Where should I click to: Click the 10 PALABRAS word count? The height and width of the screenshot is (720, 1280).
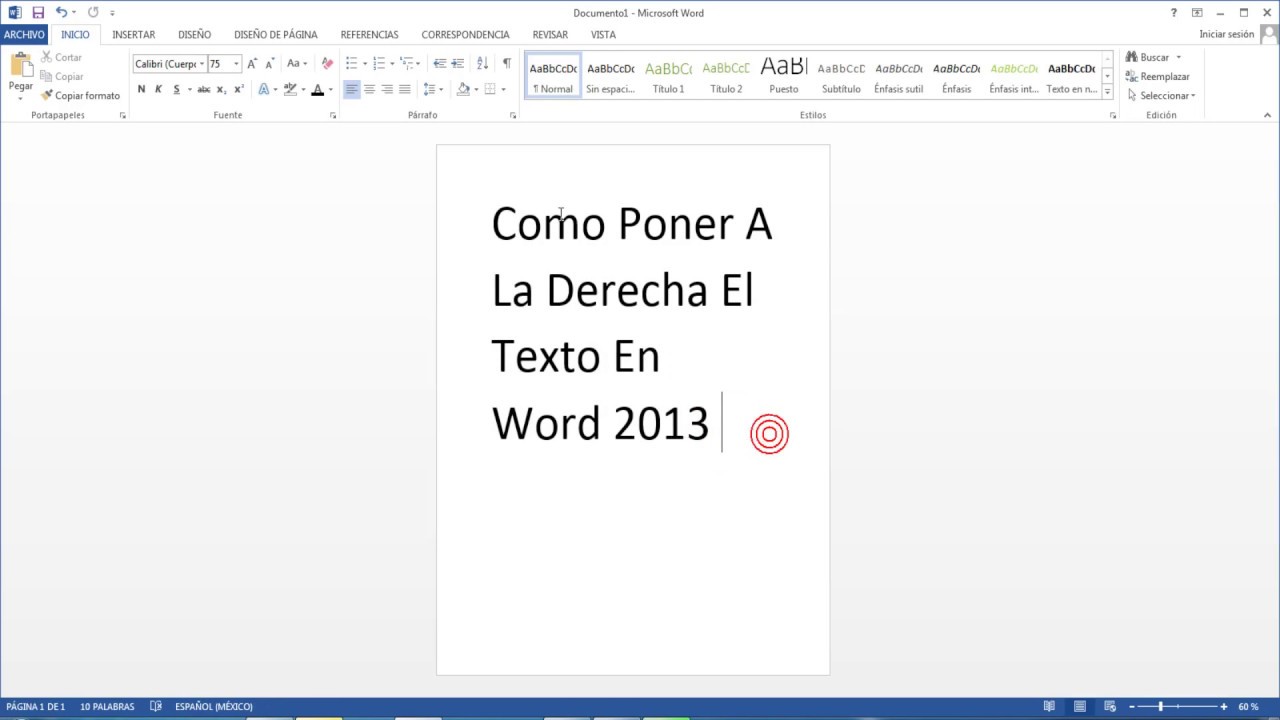[x=107, y=707]
